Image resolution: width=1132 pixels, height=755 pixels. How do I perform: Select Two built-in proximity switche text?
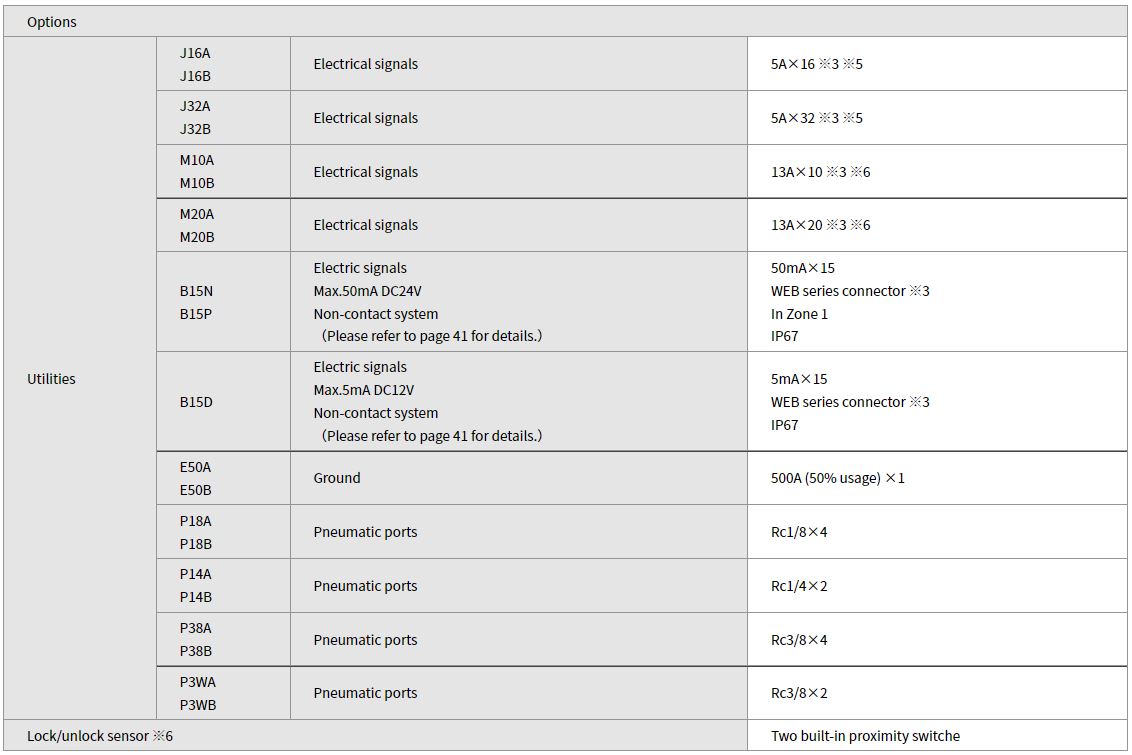866,736
